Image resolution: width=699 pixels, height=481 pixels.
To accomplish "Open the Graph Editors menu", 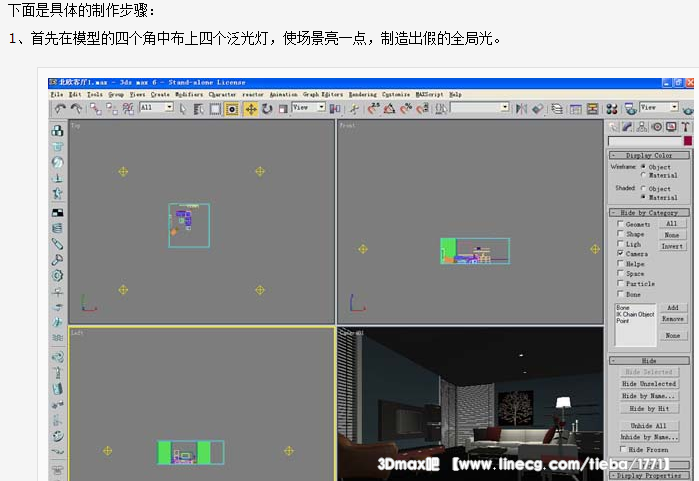I will (x=323, y=95).
